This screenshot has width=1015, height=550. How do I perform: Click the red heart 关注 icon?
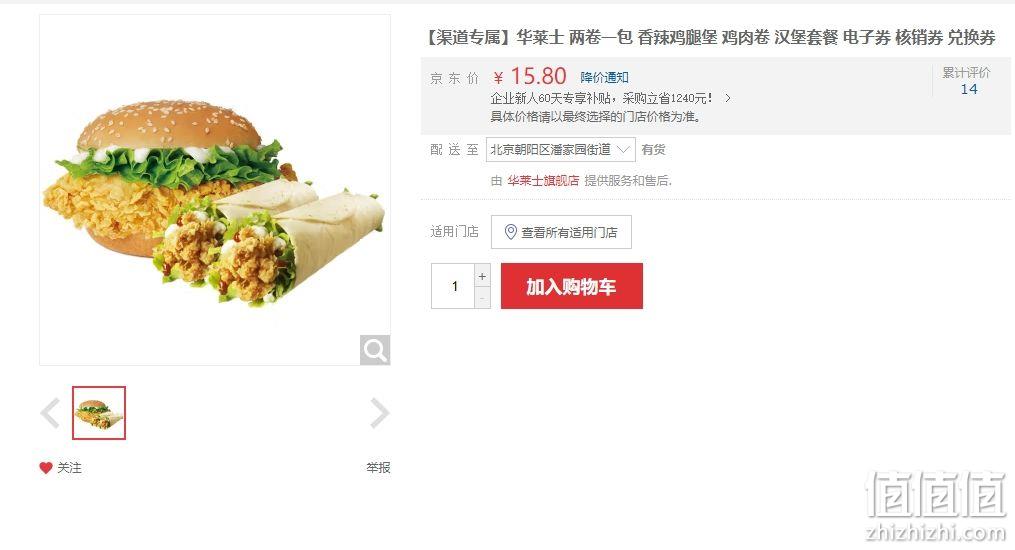[x=45, y=468]
